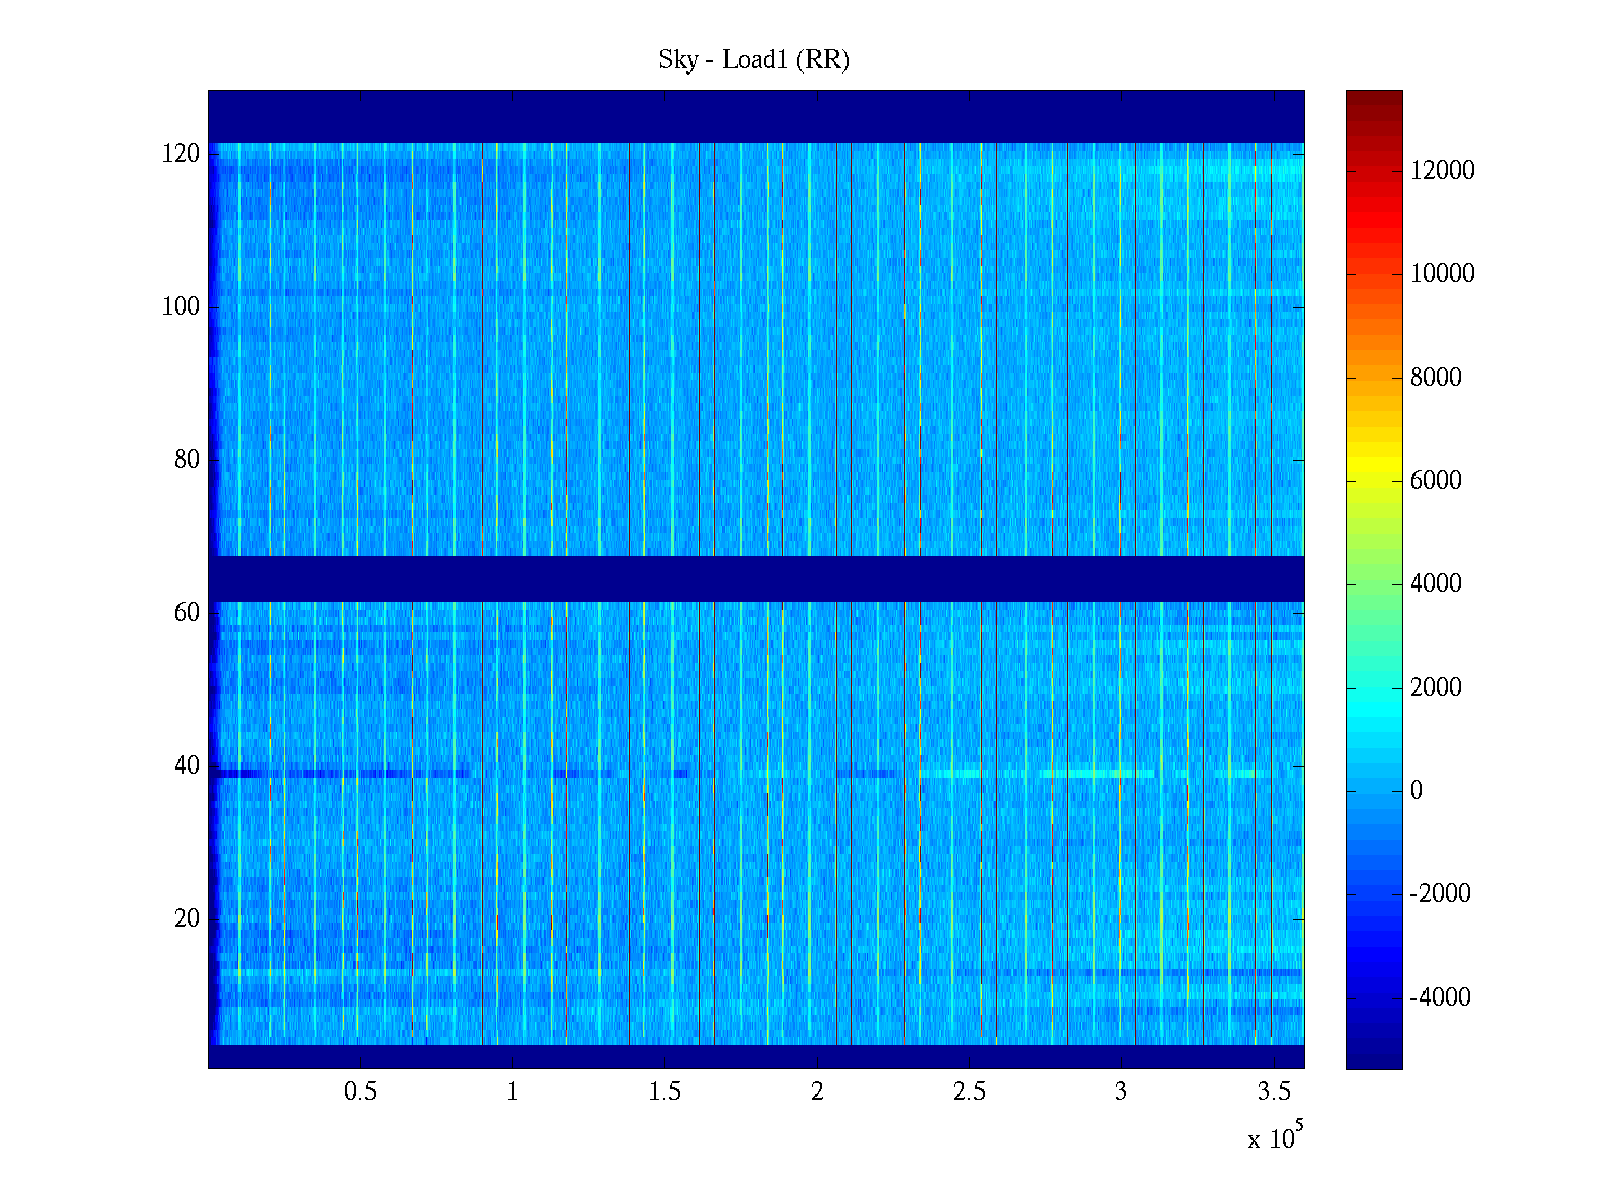Click the plot title 'Sky - Load1 (RR)'
Viewport: 1600px width, 1200px height.
(753, 60)
